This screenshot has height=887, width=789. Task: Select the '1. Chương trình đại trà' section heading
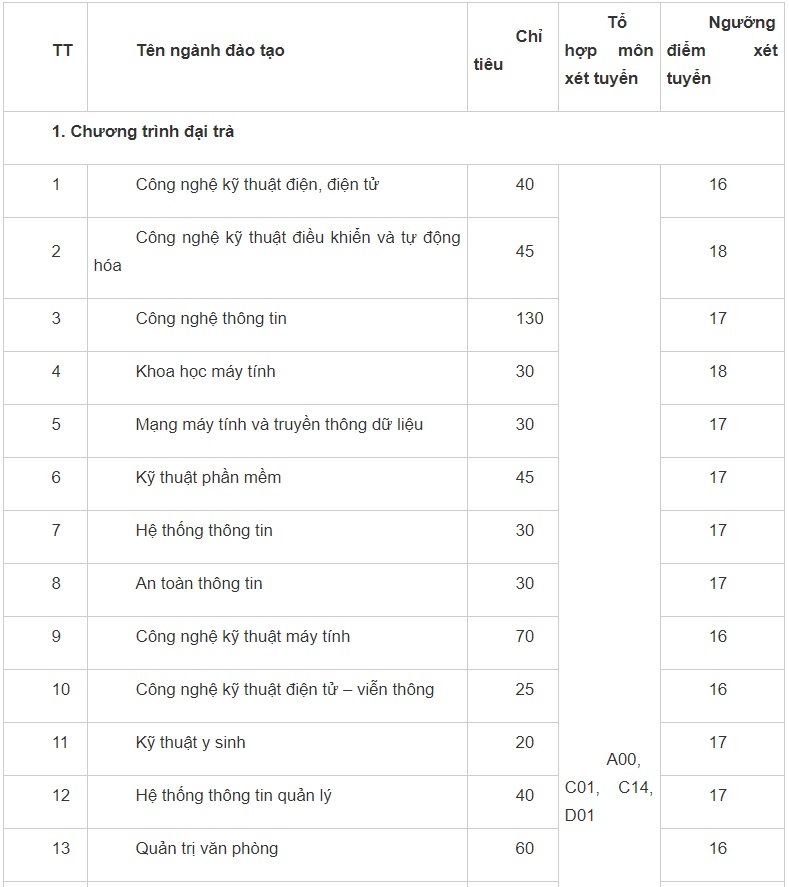click(x=143, y=131)
